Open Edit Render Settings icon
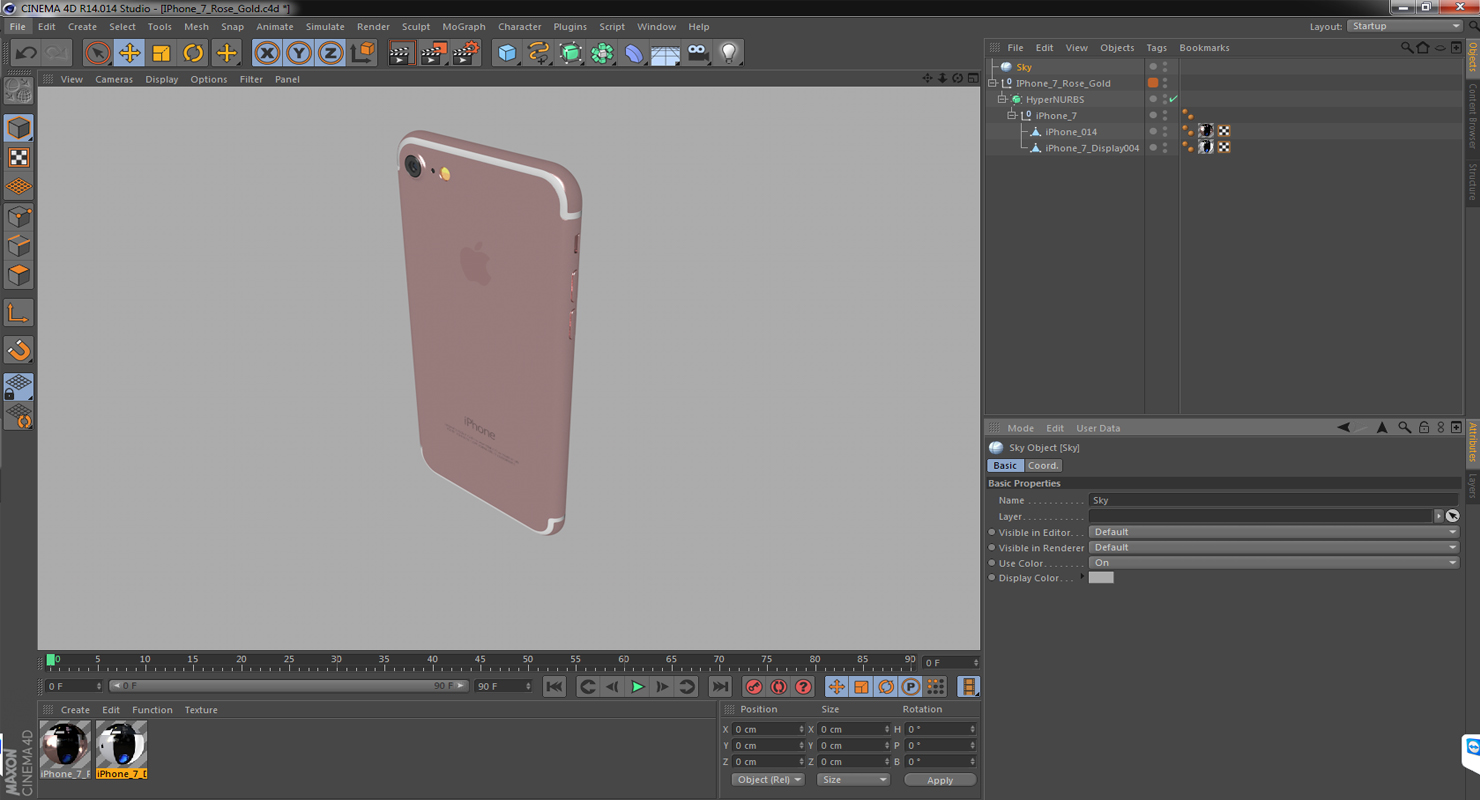 (465, 53)
